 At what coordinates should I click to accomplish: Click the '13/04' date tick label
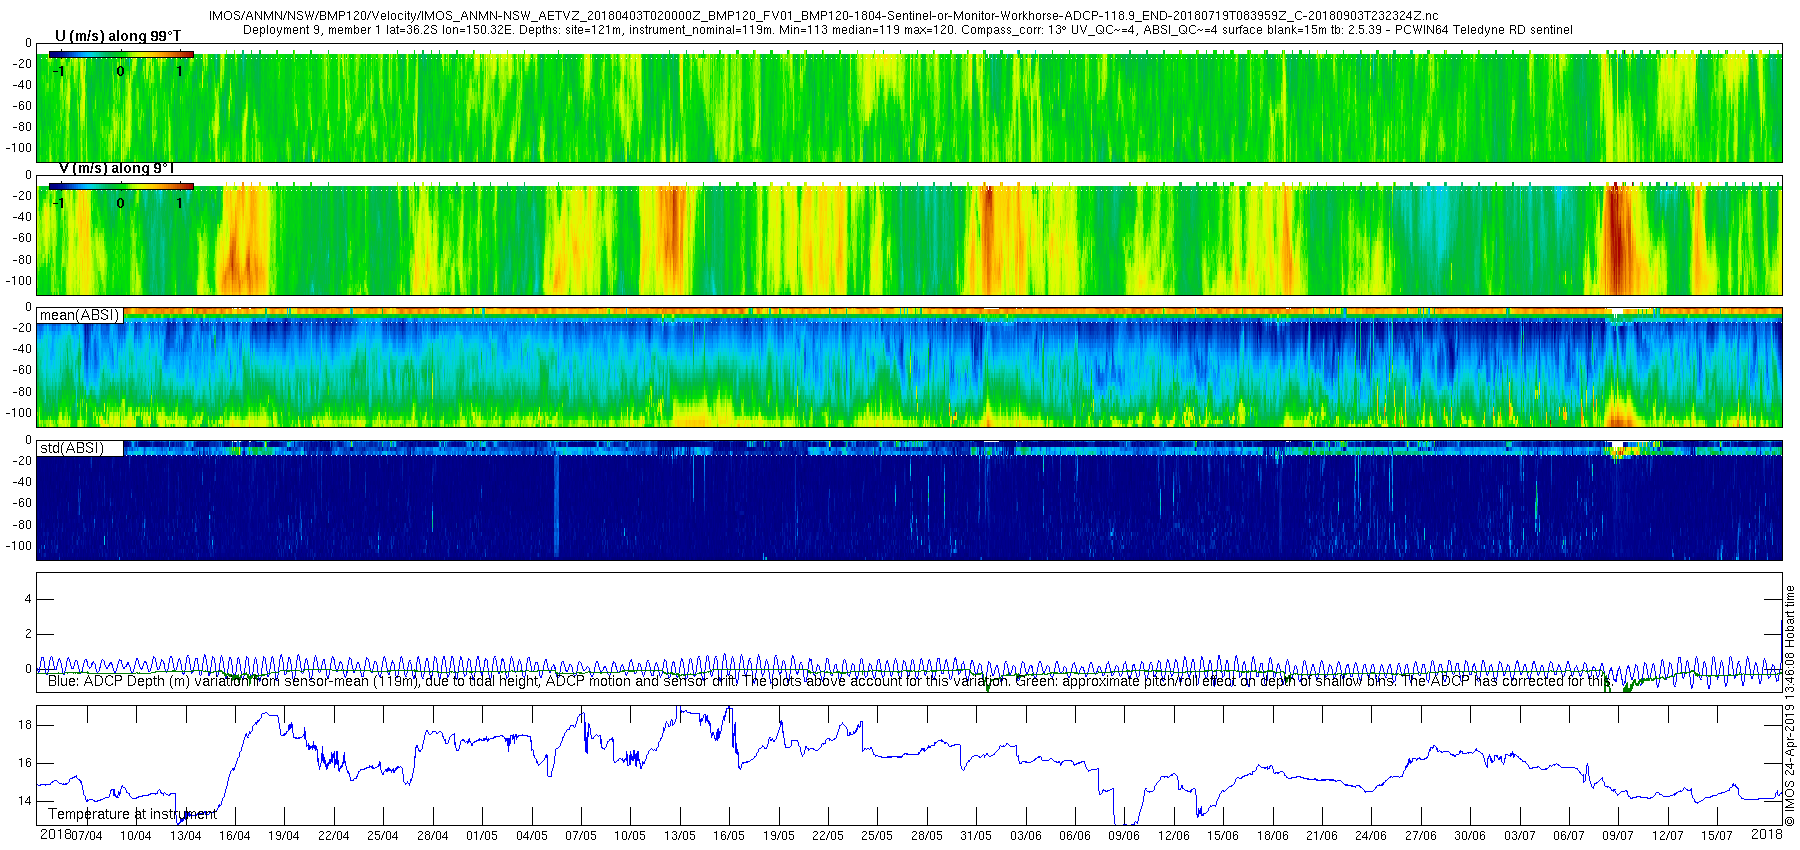(185, 836)
